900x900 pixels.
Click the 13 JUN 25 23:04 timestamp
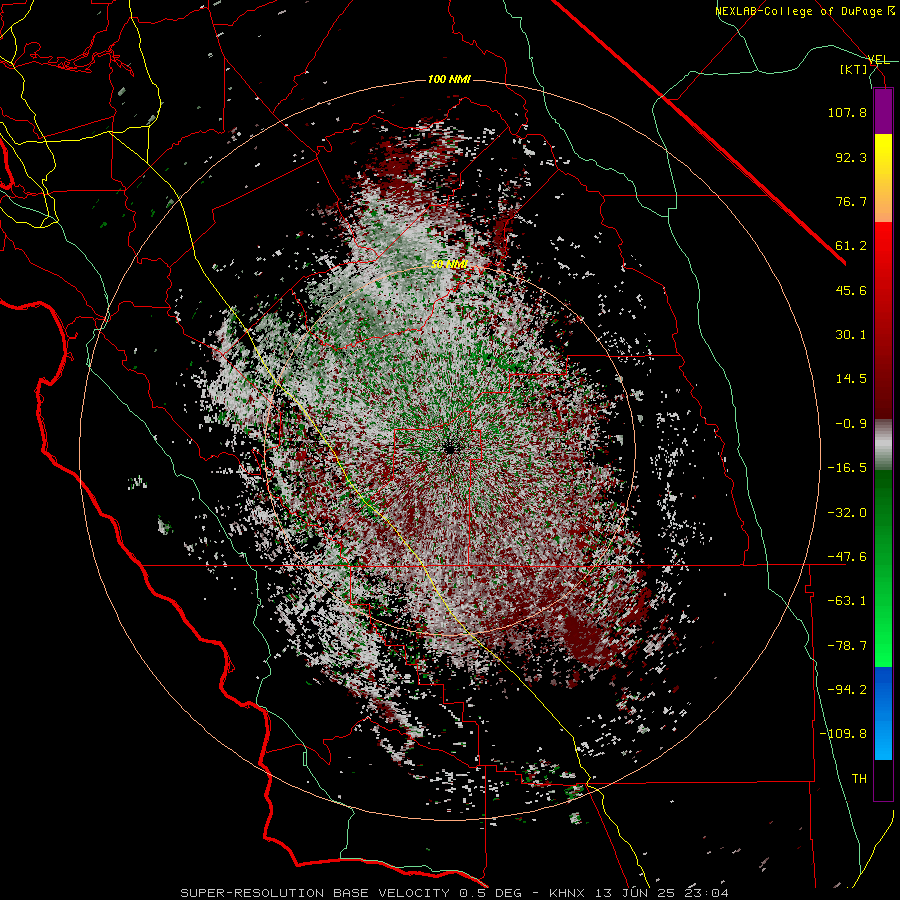(x=663, y=893)
